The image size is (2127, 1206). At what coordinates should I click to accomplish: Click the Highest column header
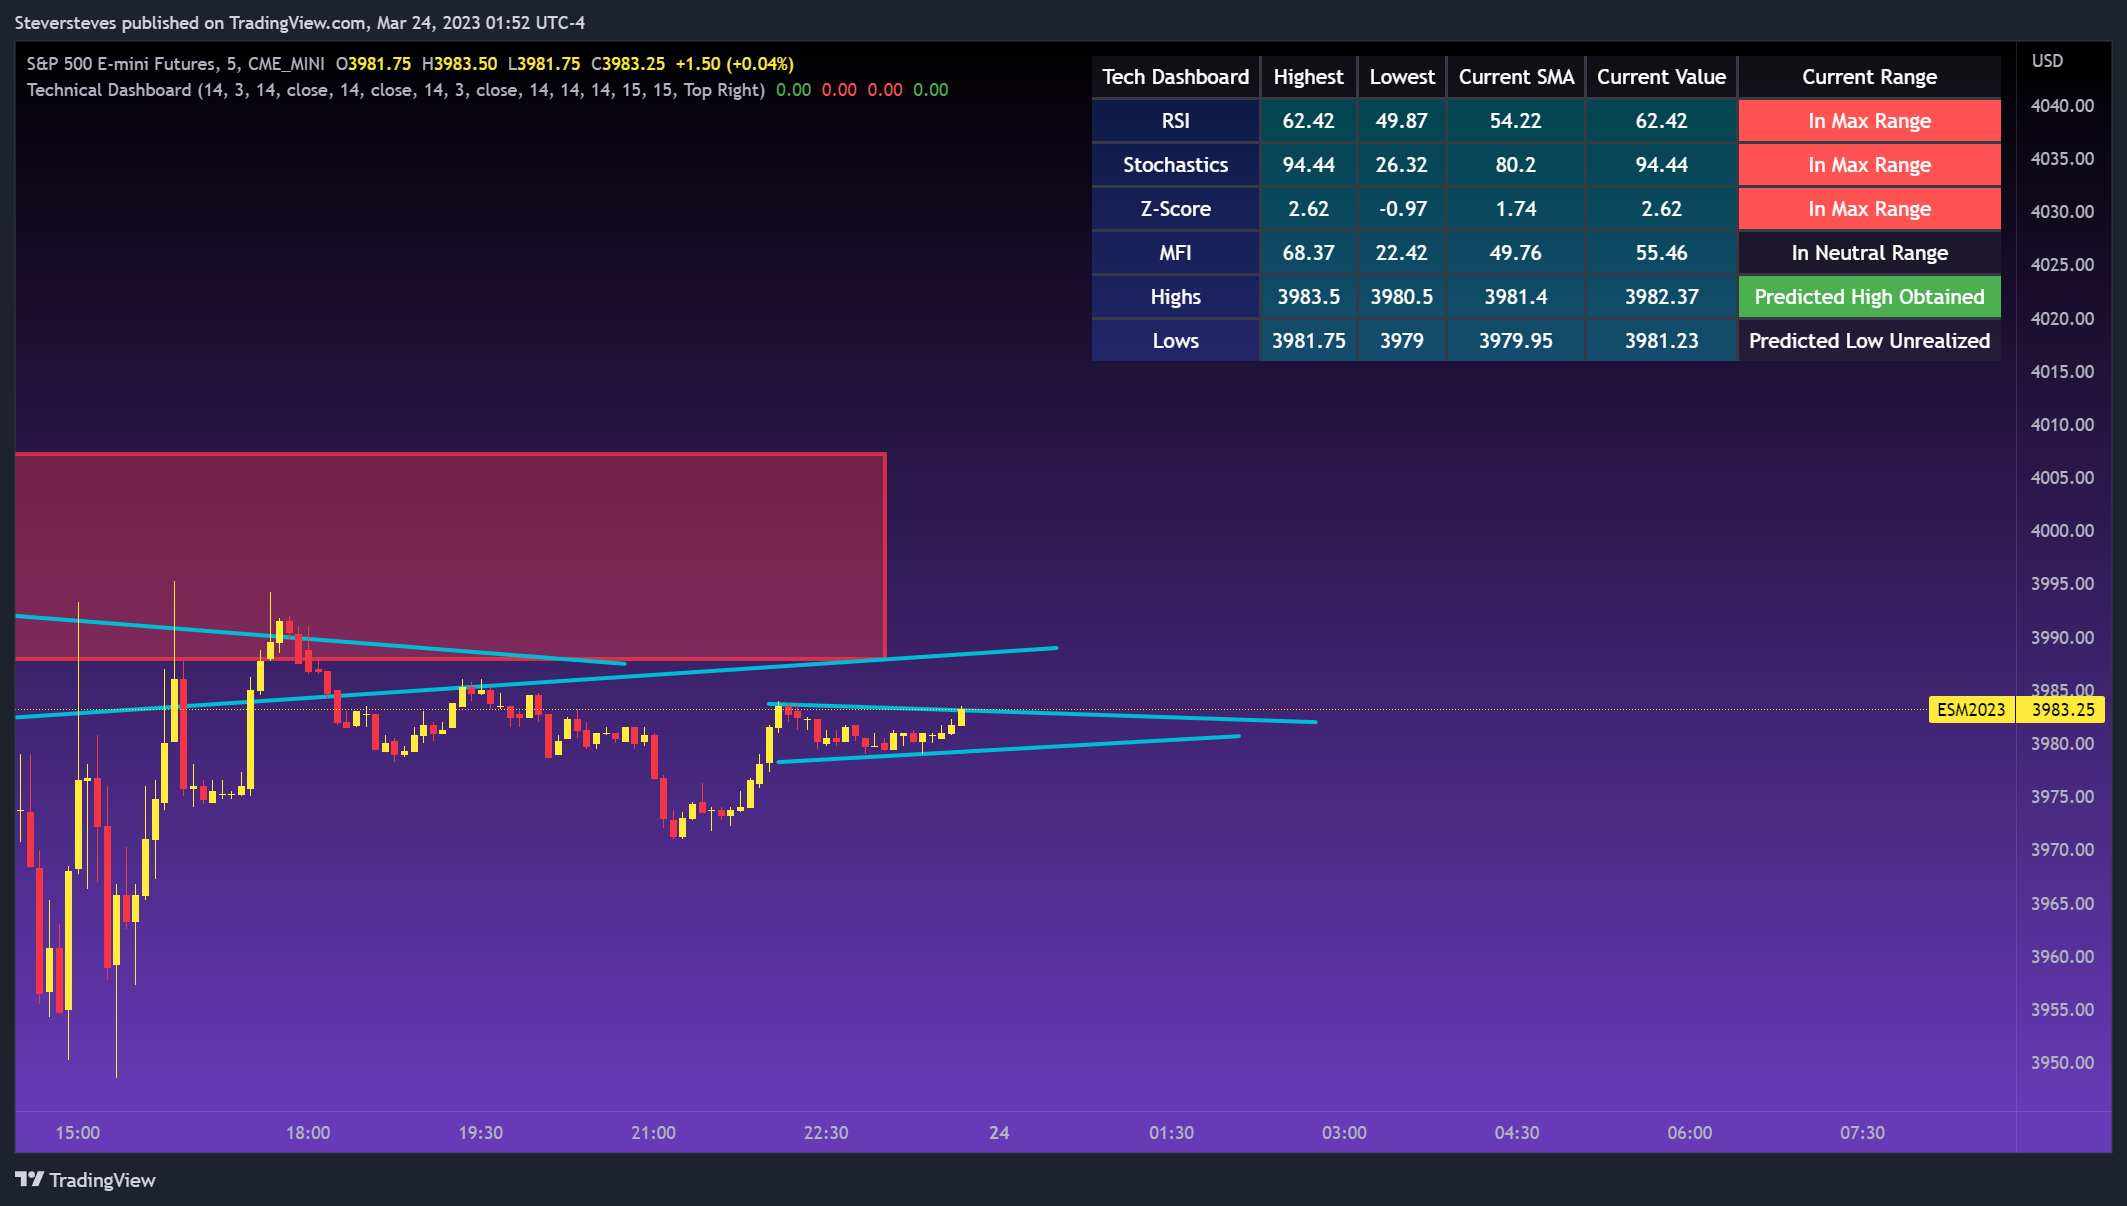(1308, 77)
